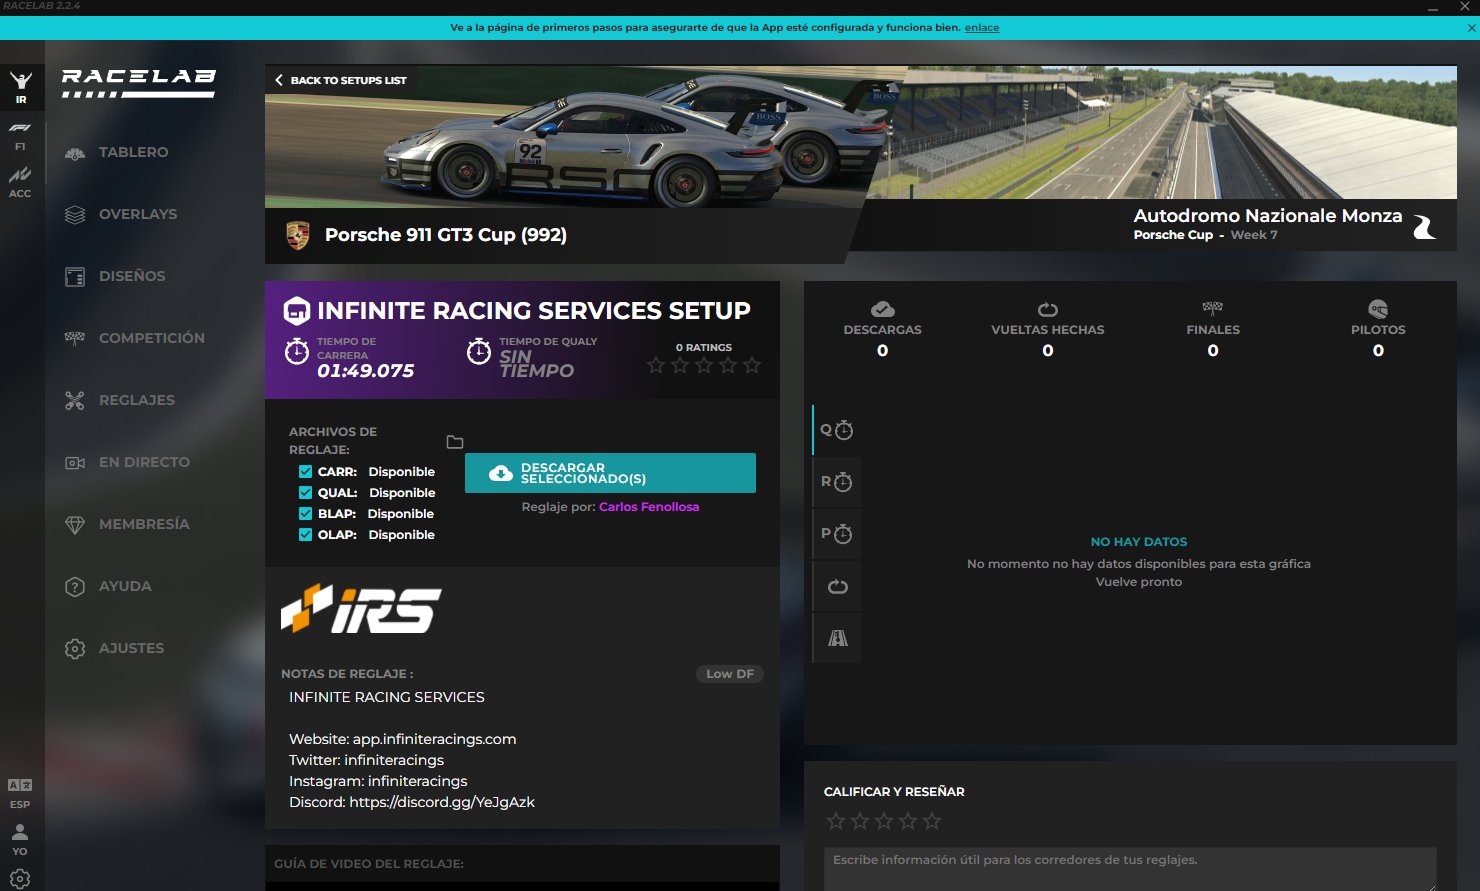
Task: Uncheck the QUAL setup file checkbox
Action: 305,492
